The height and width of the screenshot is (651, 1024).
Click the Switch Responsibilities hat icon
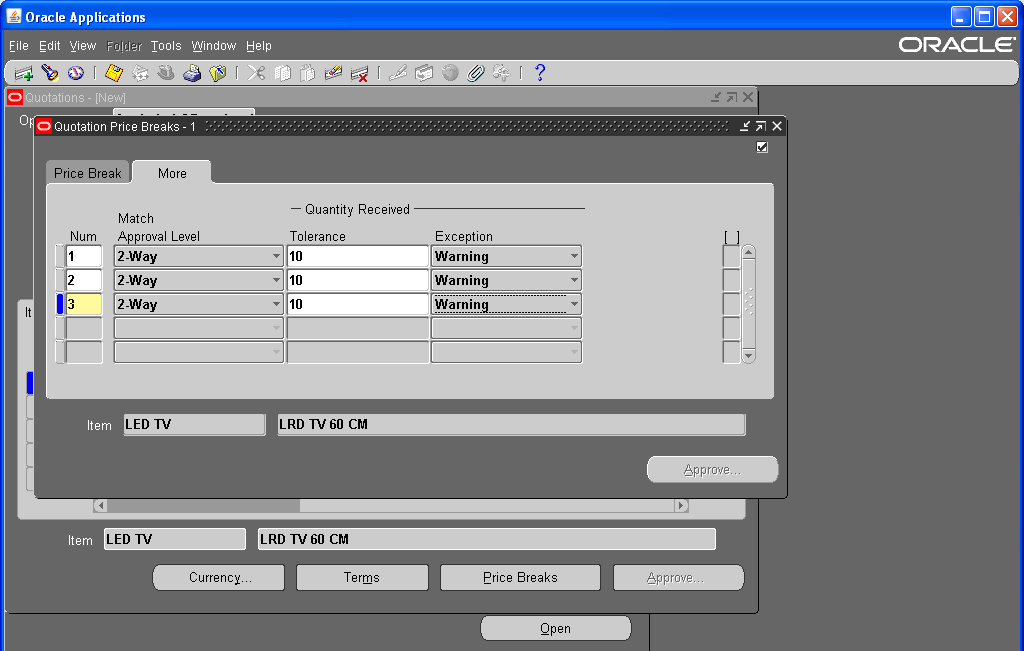(166, 73)
